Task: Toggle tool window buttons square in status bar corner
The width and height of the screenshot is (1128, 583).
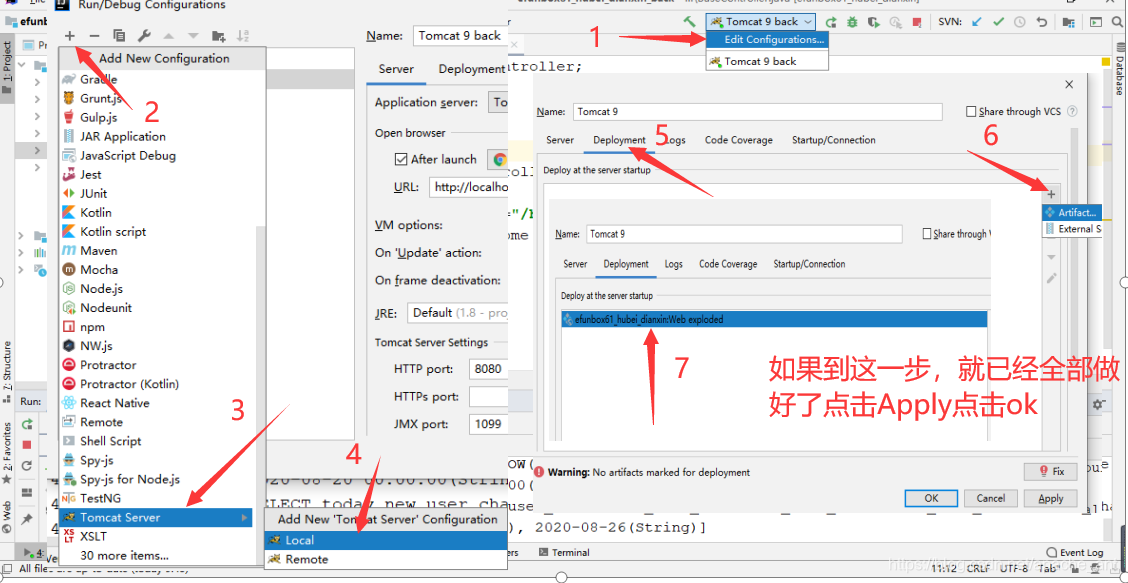Action: coord(6,569)
